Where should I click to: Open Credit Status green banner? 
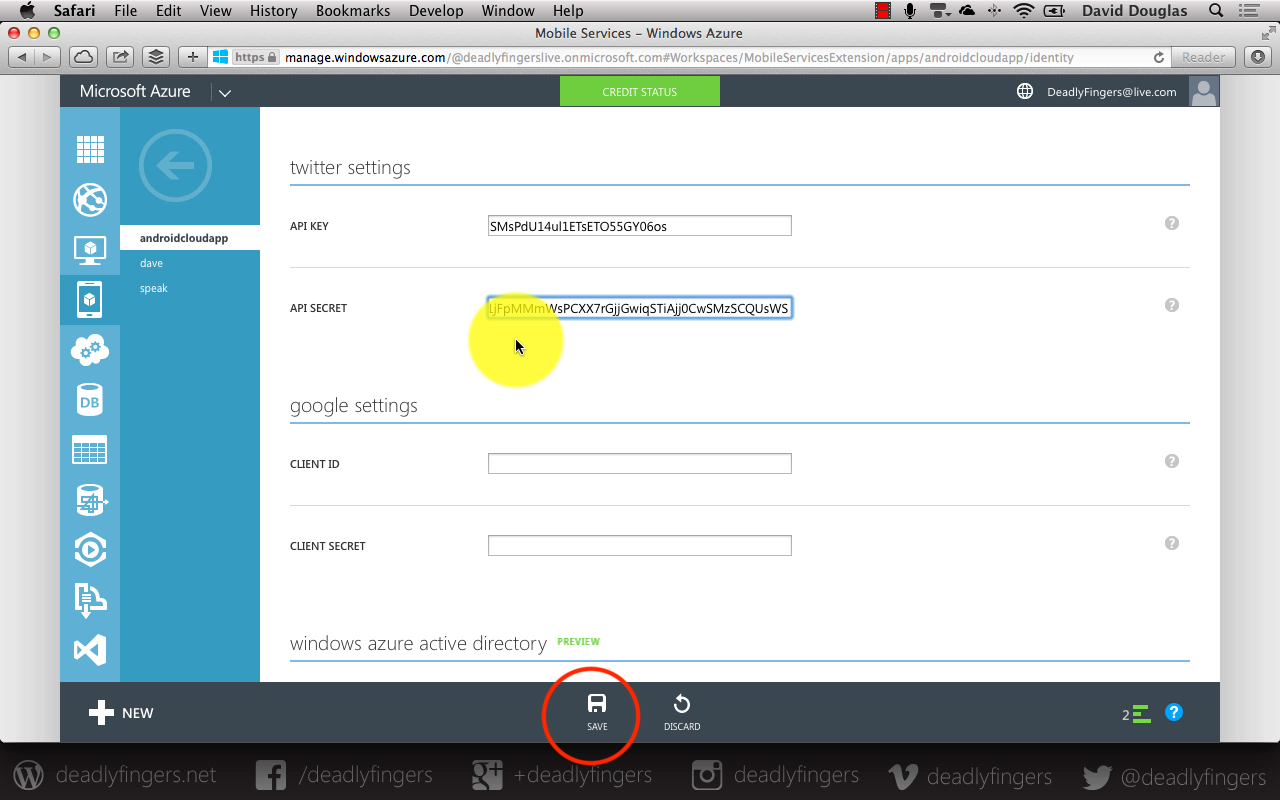tap(640, 91)
